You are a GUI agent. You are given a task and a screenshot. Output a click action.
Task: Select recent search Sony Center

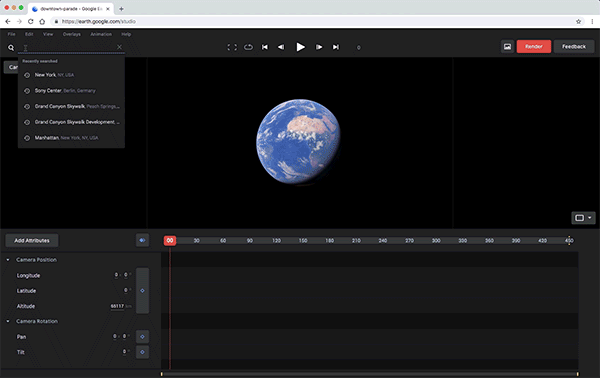pyautogui.click(x=71, y=91)
